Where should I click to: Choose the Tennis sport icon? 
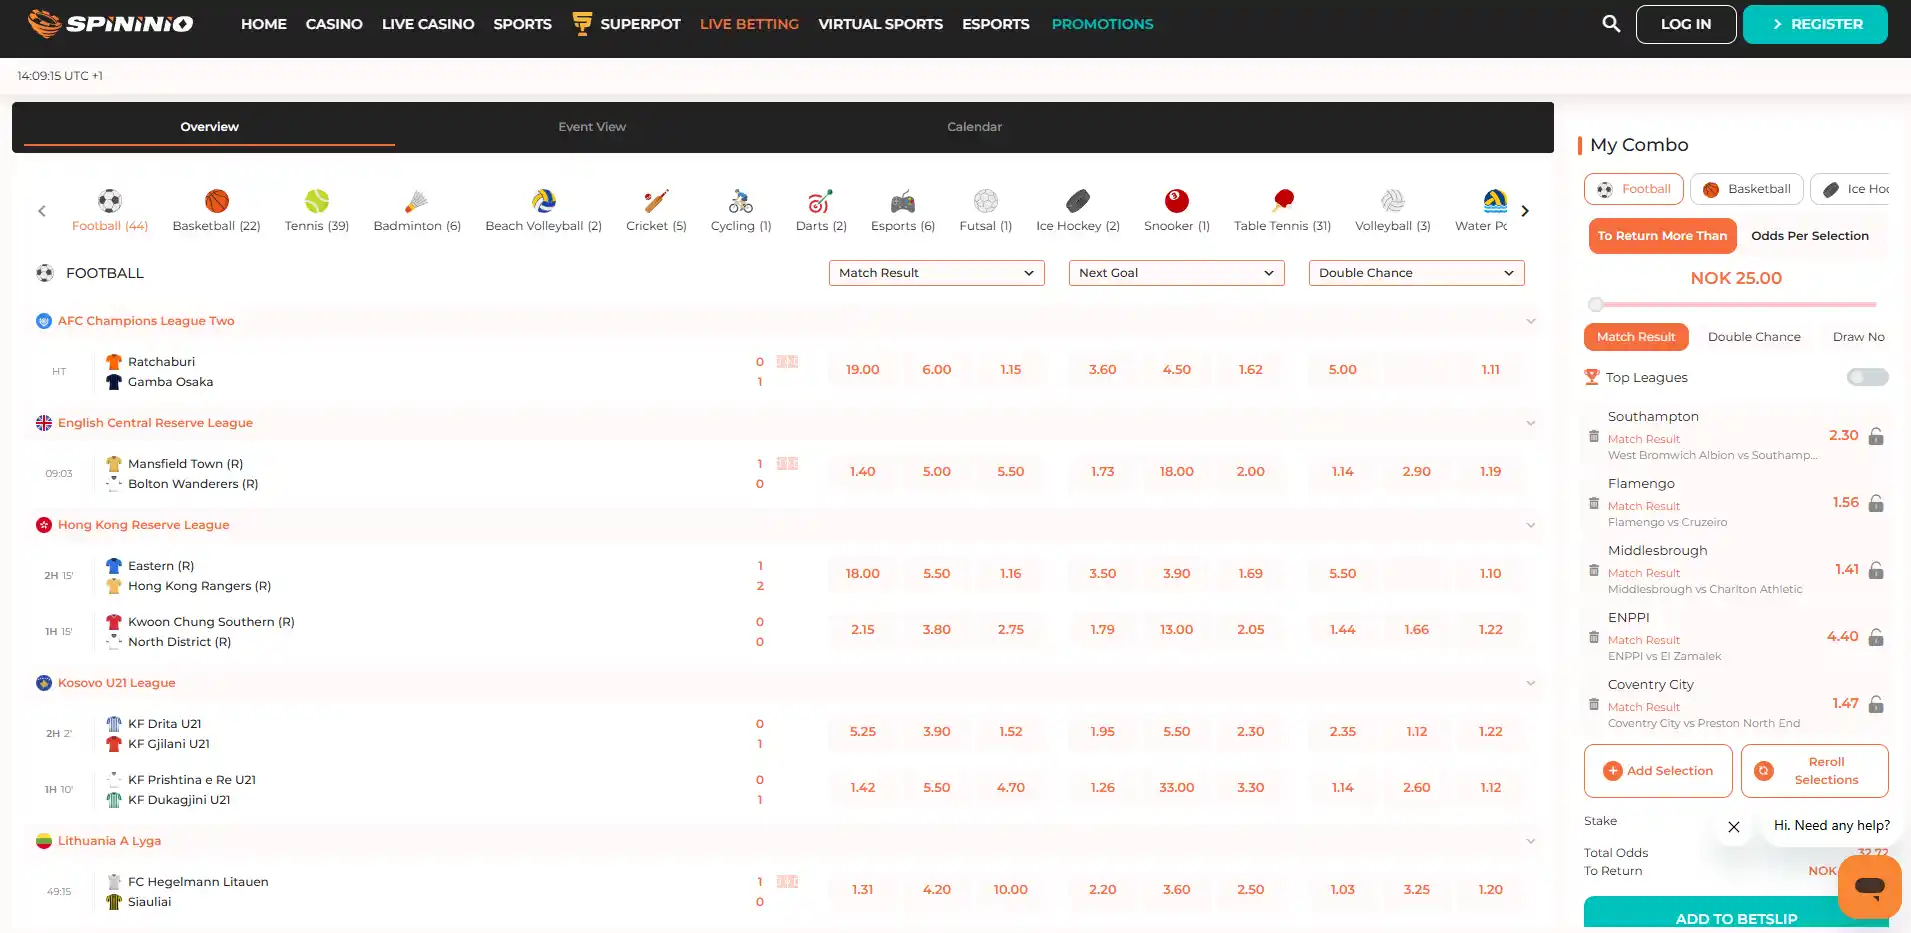point(316,201)
